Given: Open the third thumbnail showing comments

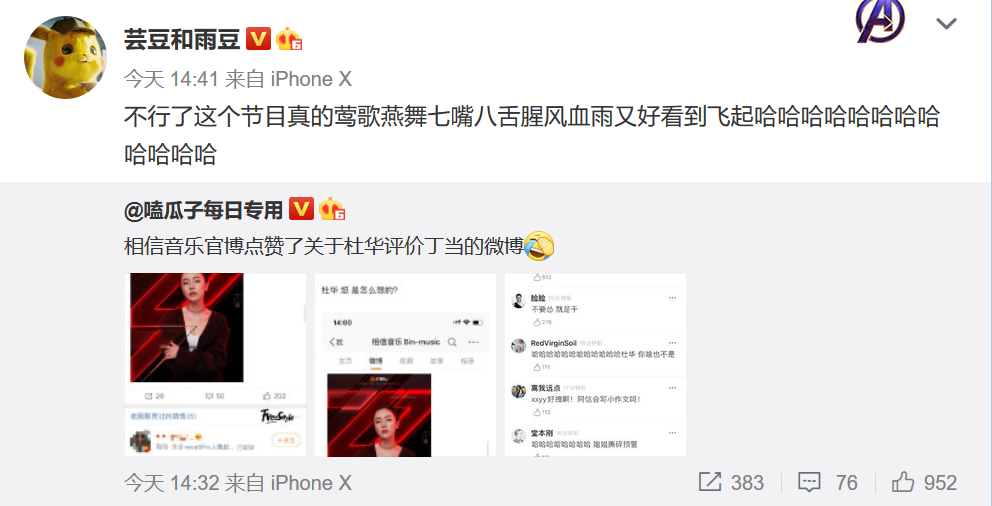Looking at the screenshot, I should click(x=595, y=365).
